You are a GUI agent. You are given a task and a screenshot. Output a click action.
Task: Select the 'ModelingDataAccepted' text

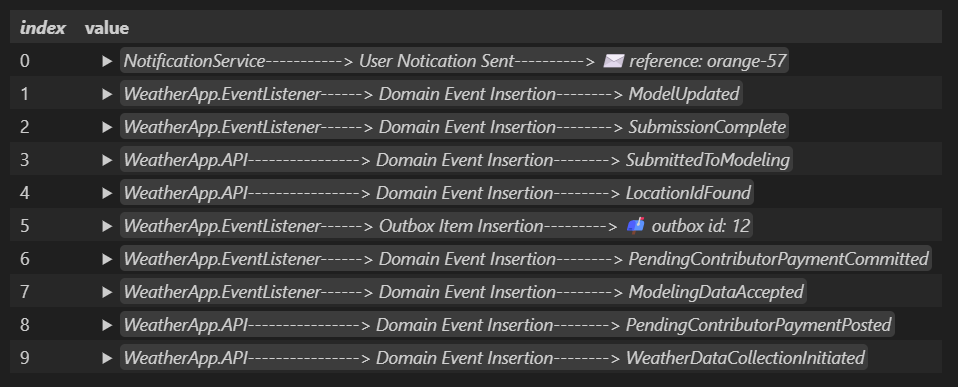point(716,292)
